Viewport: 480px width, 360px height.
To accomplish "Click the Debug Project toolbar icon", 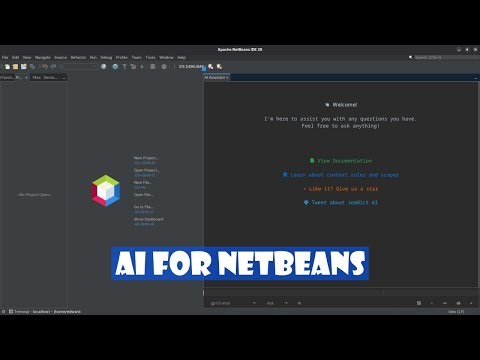I will tap(153, 67).
